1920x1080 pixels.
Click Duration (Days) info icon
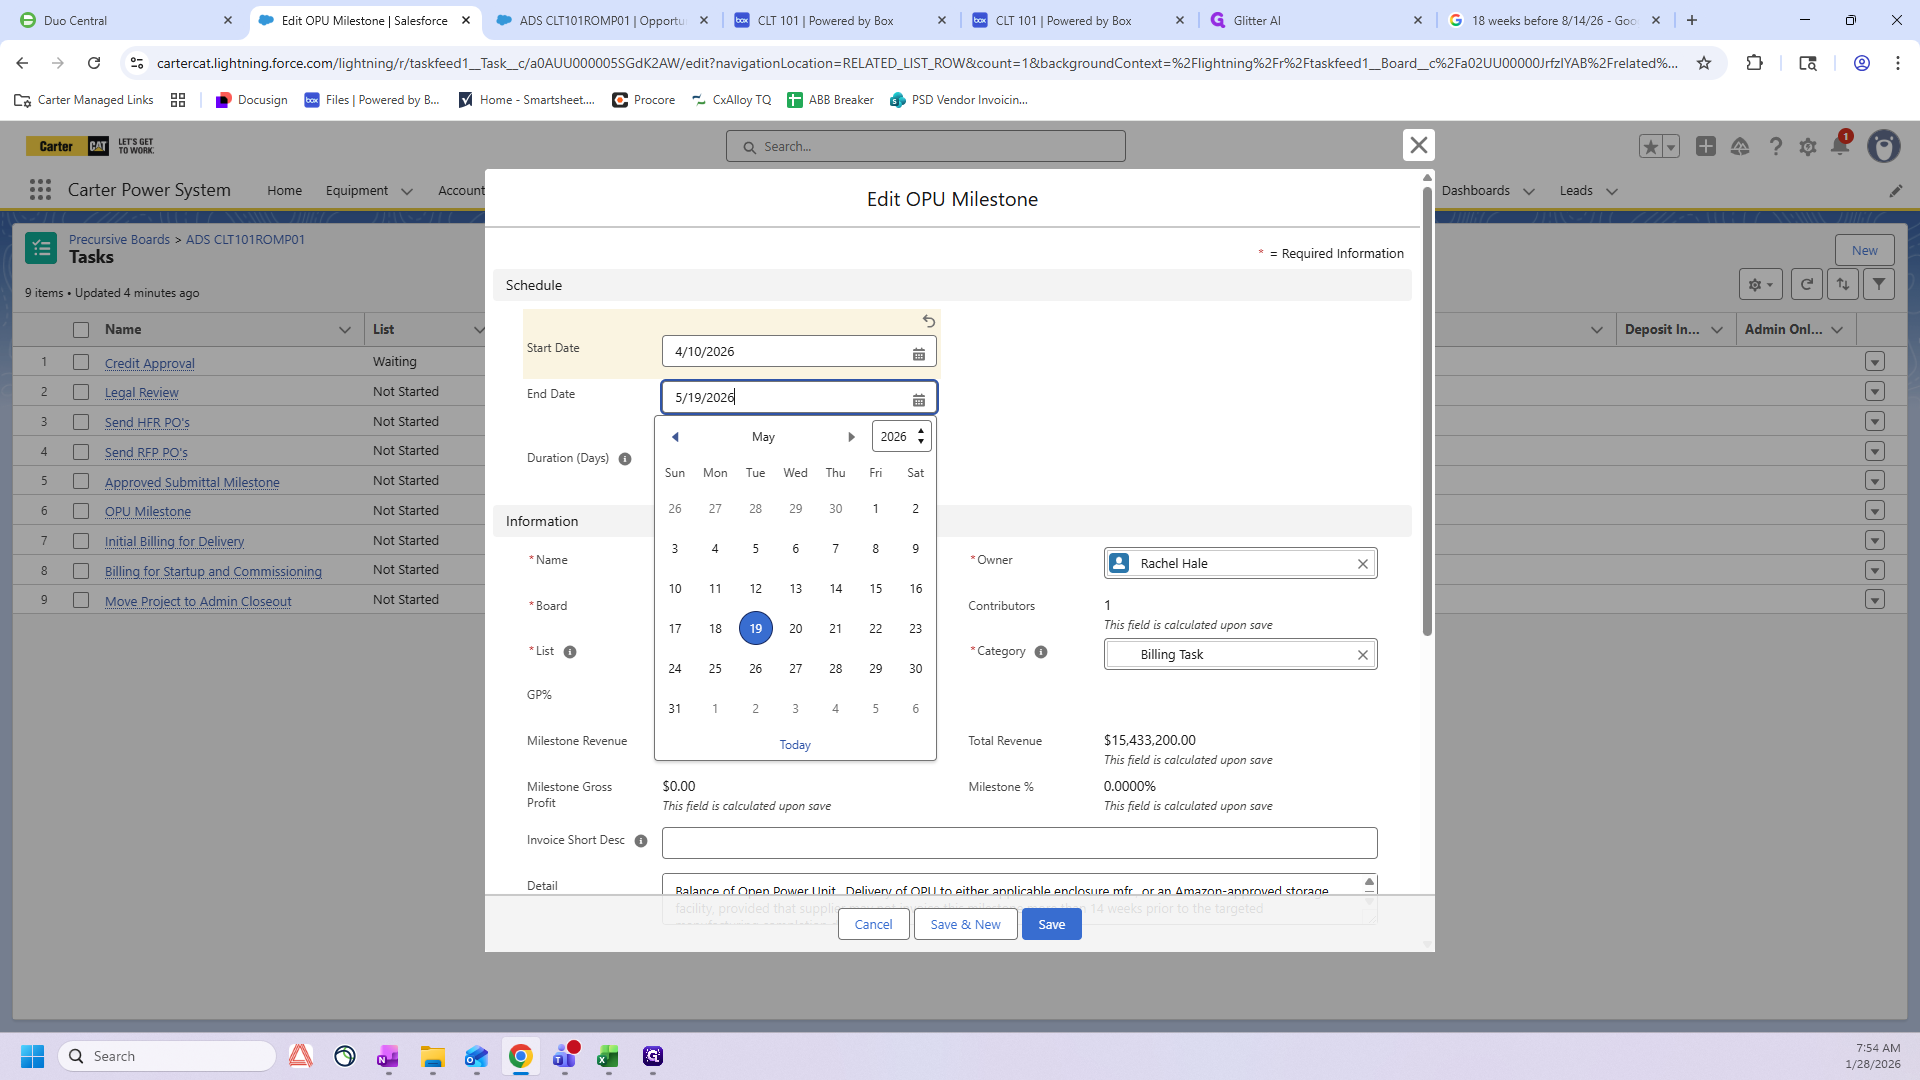point(625,459)
